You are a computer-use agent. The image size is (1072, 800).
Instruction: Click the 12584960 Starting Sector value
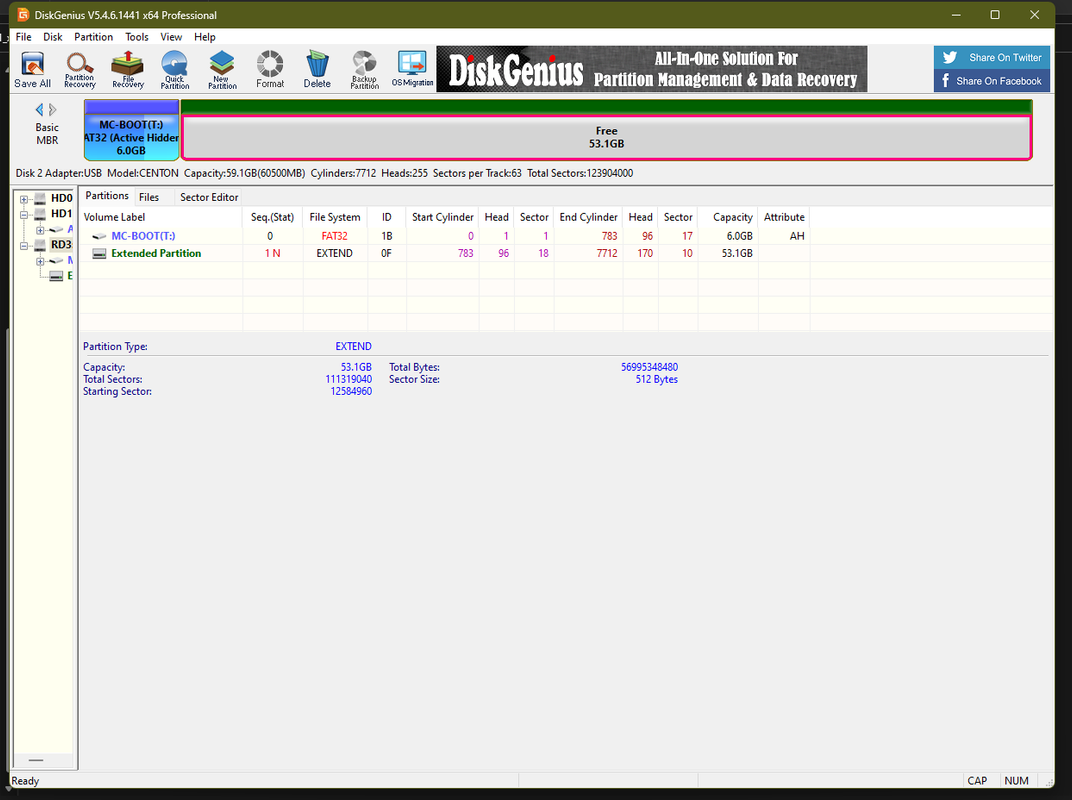[351, 392]
